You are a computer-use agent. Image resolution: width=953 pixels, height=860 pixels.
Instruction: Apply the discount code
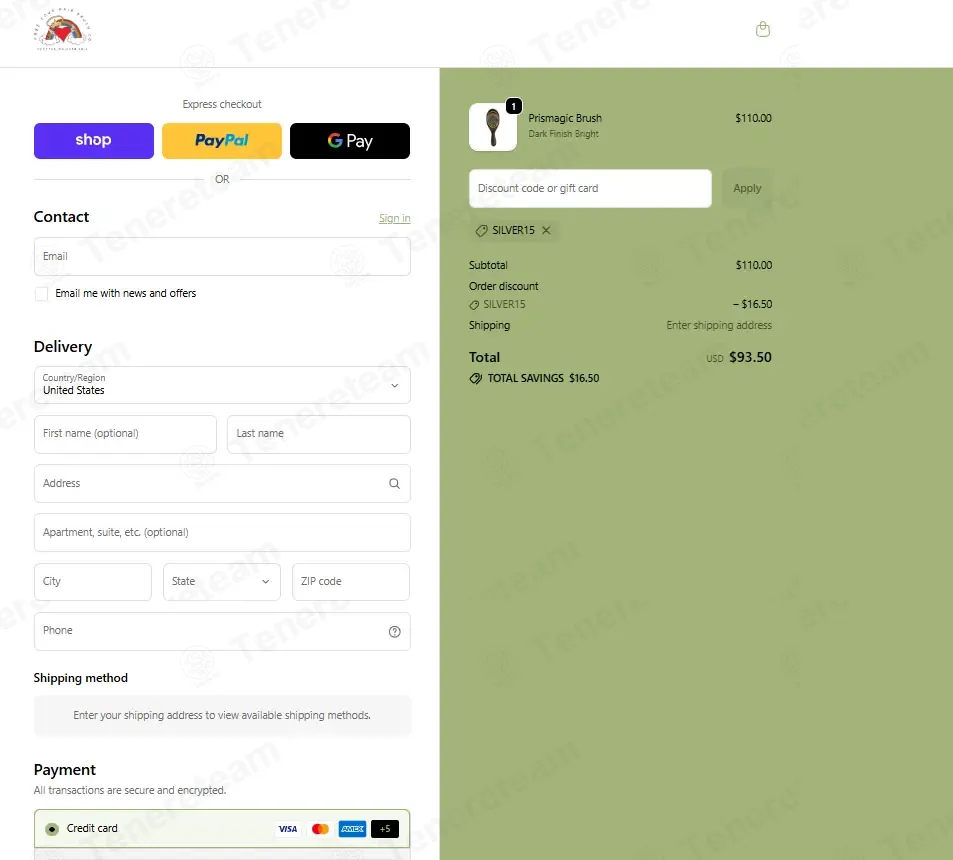click(x=747, y=188)
